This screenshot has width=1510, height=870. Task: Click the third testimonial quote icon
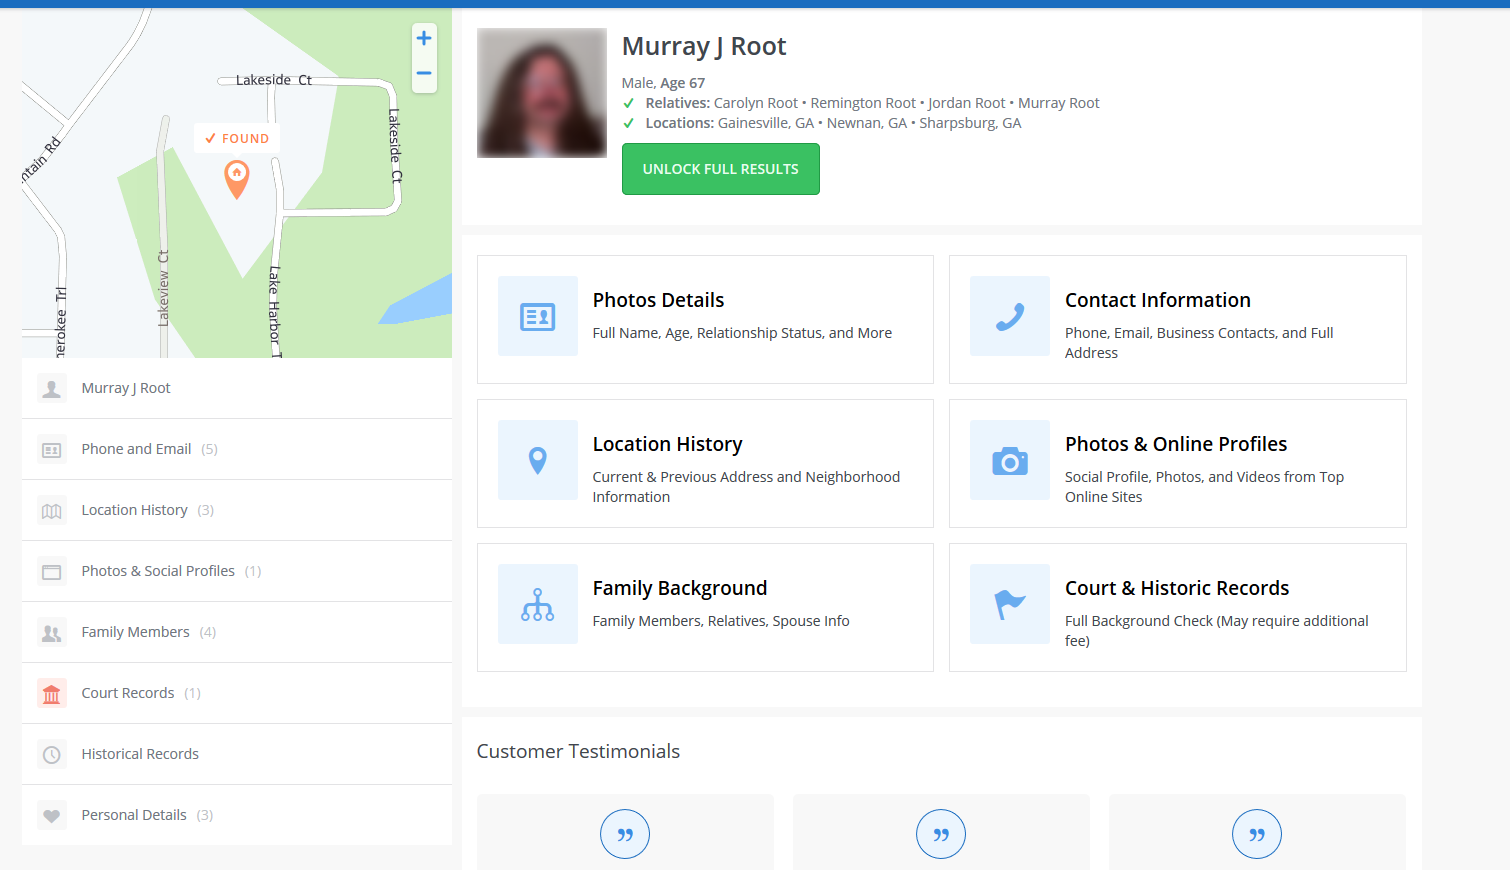(1257, 834)
